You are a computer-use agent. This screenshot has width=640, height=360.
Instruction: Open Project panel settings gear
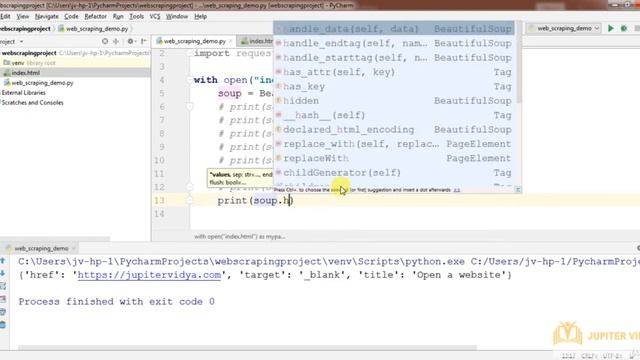(131, 41)
